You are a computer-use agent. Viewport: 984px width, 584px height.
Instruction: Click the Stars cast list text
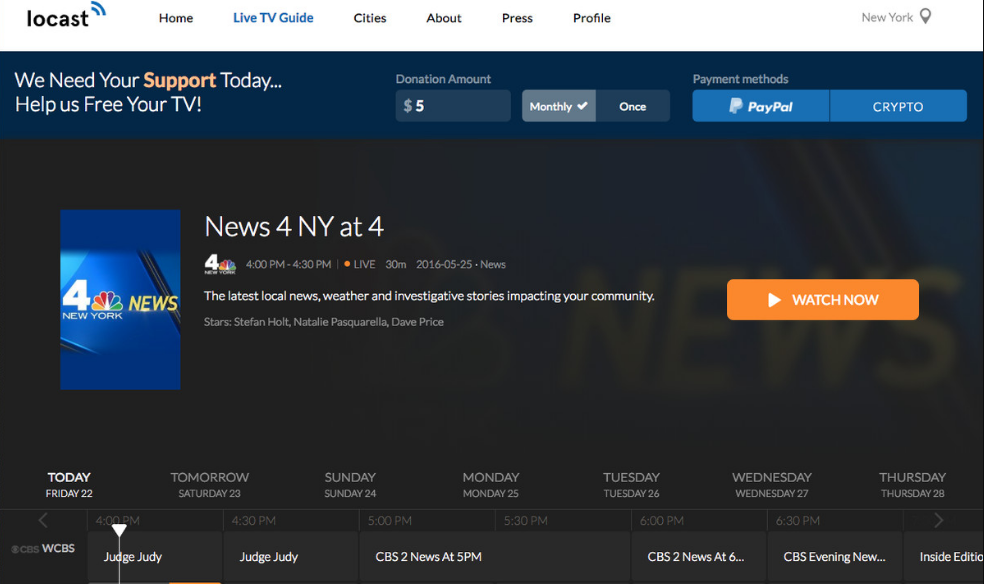pos(324,322)
